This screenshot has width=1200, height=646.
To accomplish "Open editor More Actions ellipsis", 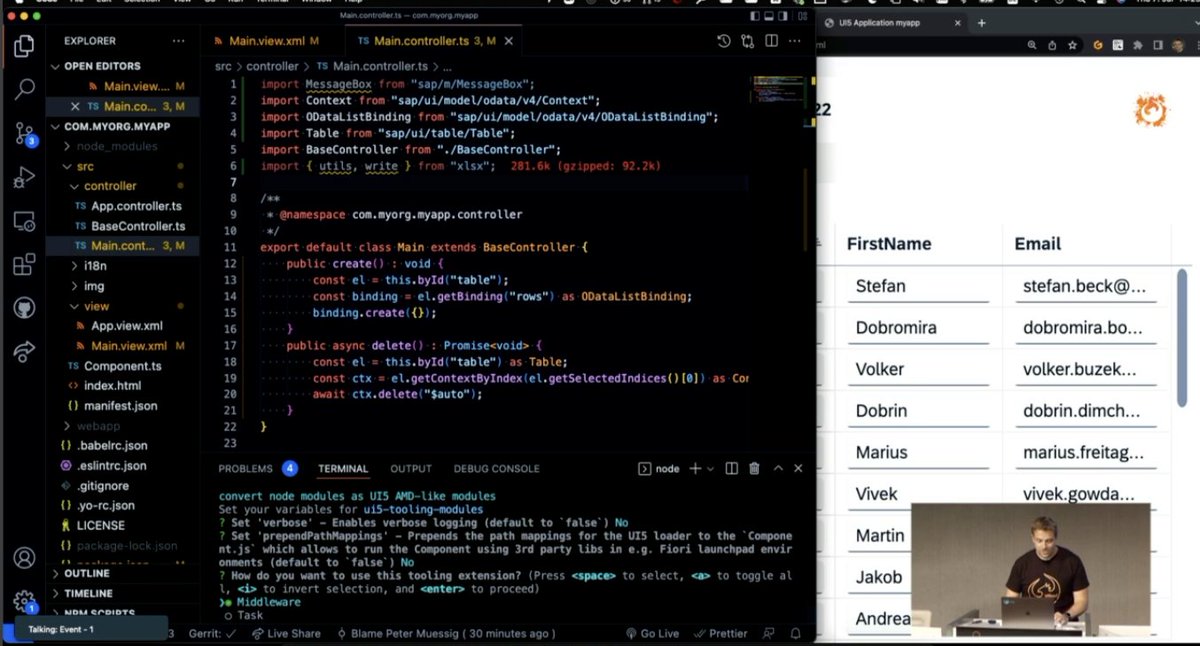I will (x=796, y=41).
